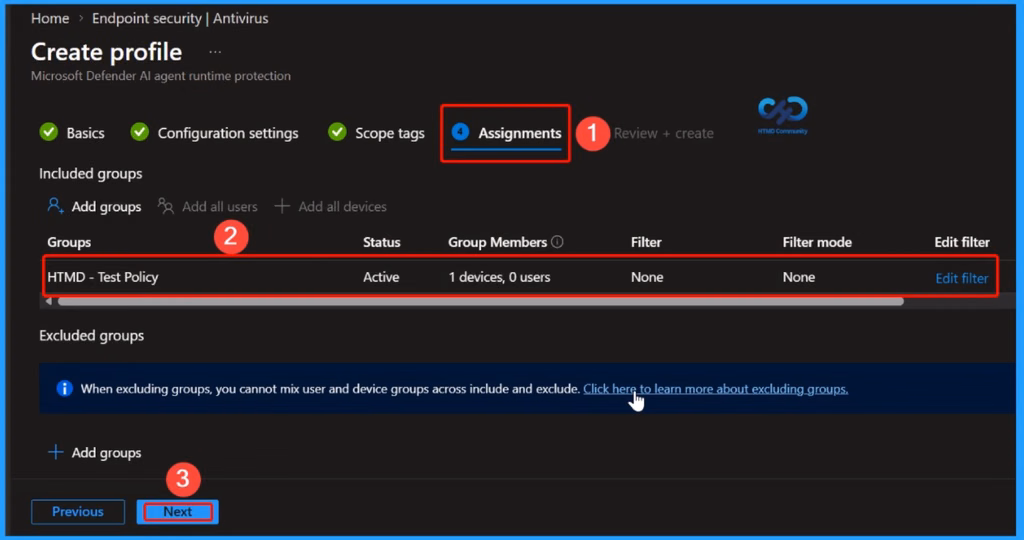
Task: Click the left arrow on the table scrollbar
Action: (49, 302)
